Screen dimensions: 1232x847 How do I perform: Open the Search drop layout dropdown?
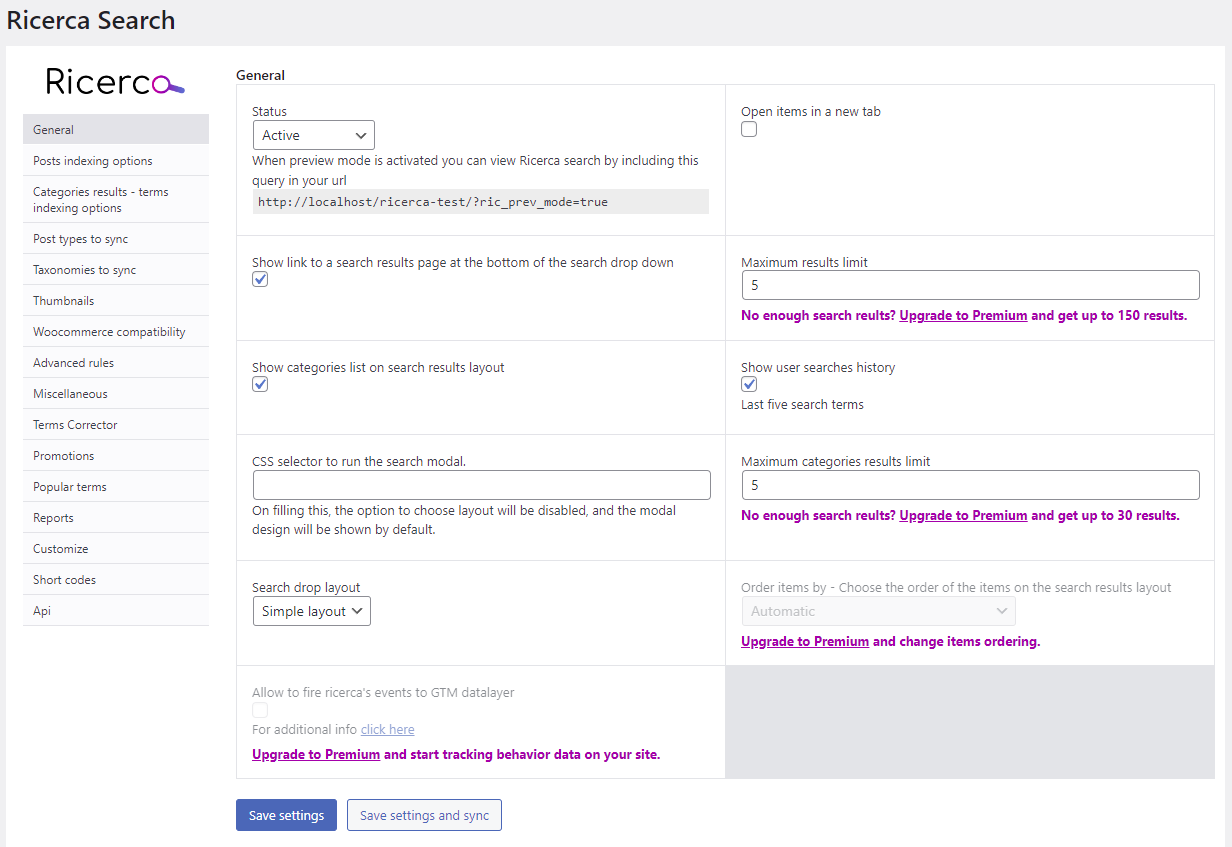click(x=311, y=611)
